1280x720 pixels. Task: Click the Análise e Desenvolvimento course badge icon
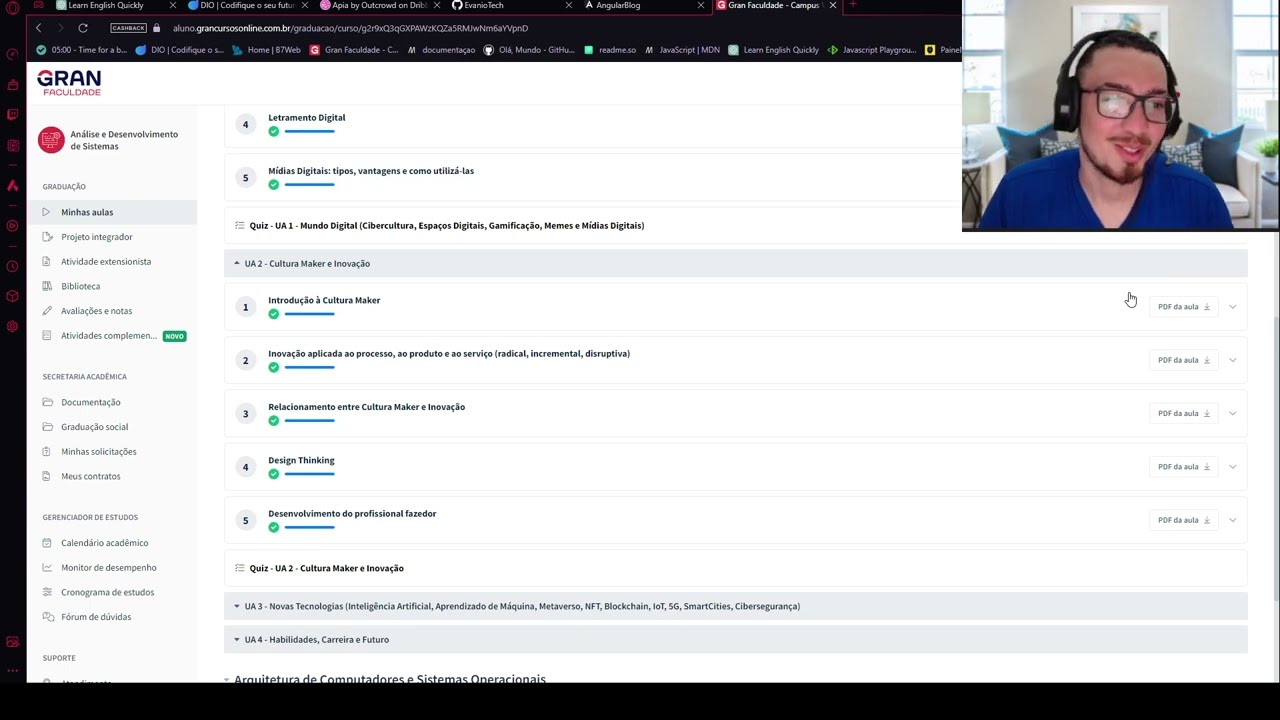click(51, 140)
